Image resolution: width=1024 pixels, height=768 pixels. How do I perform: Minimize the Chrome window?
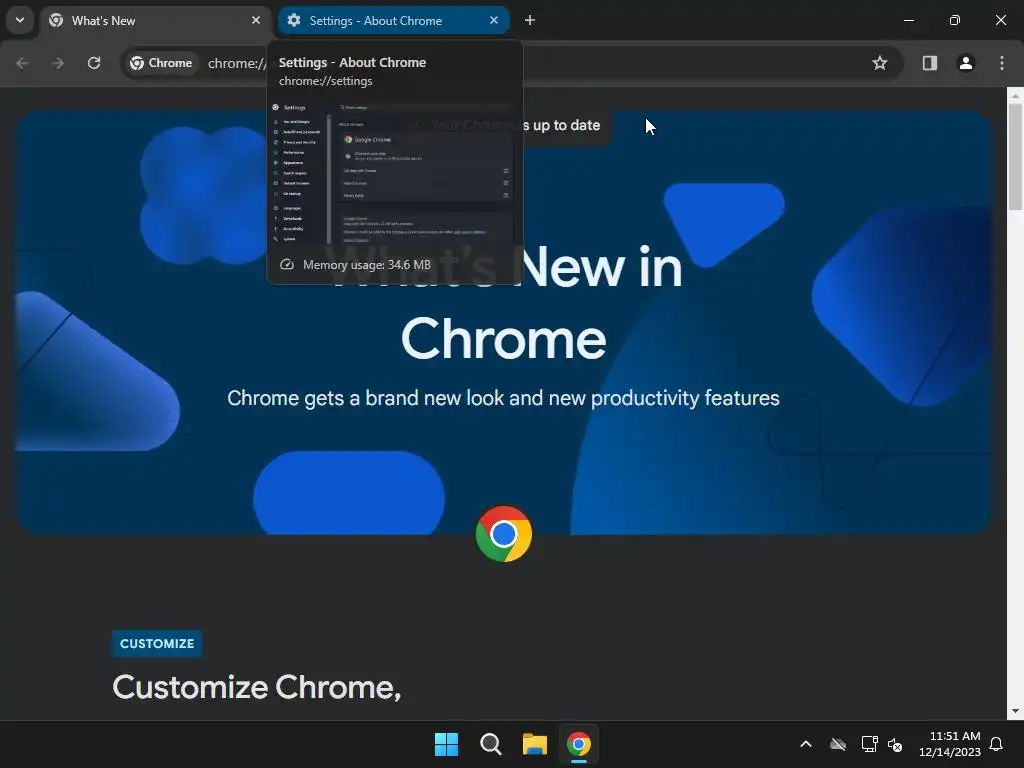[x=908, y=20]
